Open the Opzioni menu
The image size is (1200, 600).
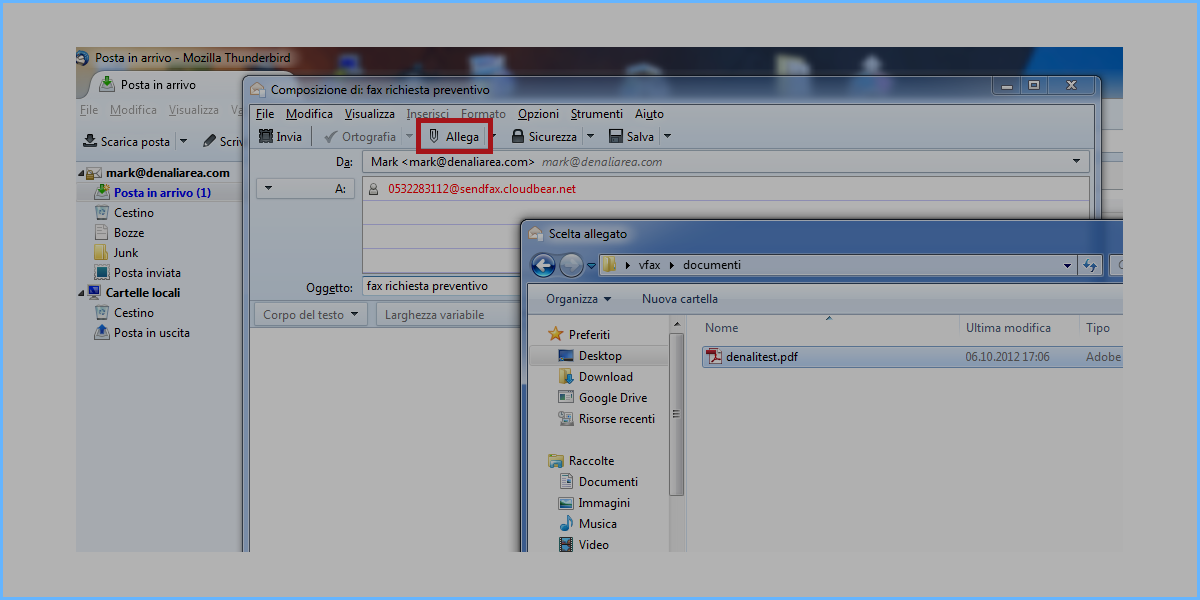538,114
